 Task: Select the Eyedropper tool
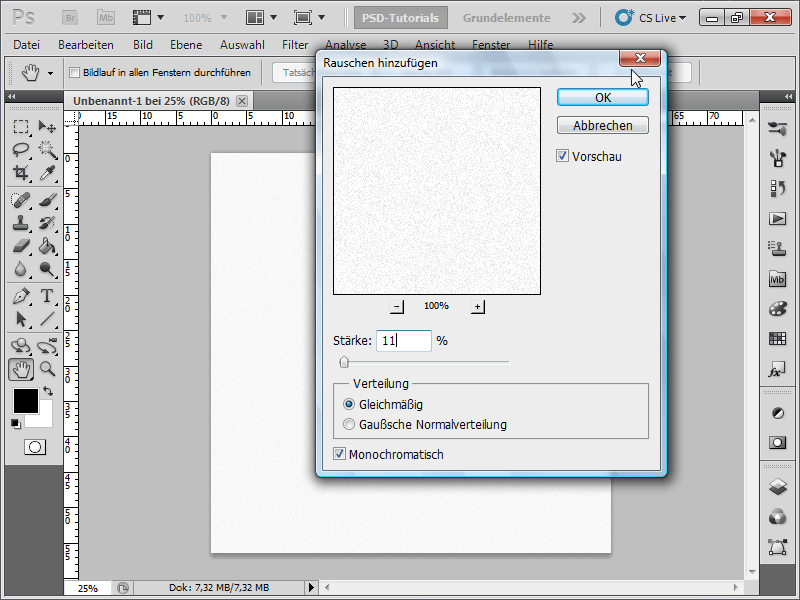tap(47, 173)
